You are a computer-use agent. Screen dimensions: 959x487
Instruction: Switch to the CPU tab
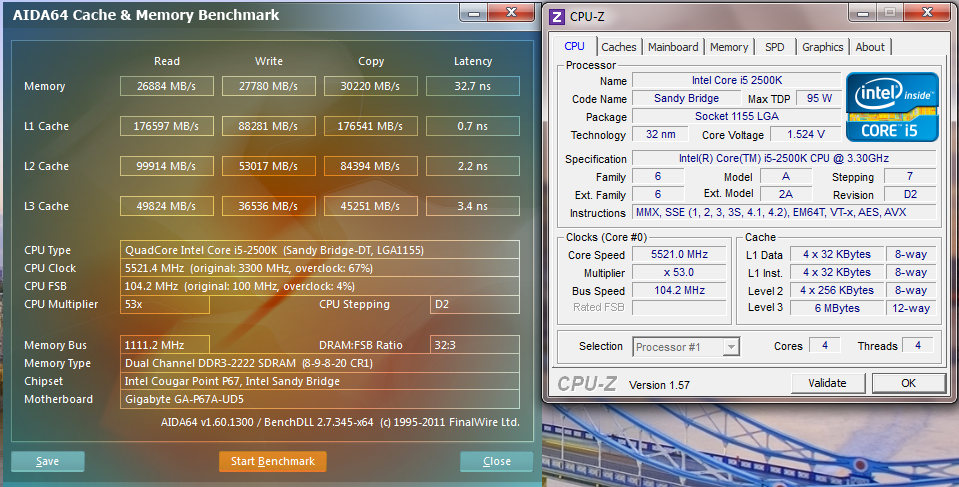574,46
